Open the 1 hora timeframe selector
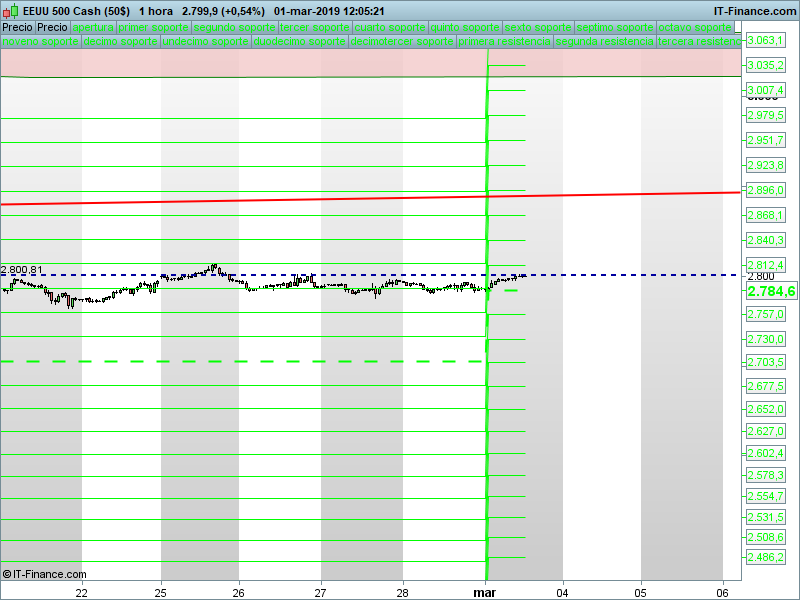Image resolution: width=800 pixels, height=600 pixels. pos(155,10)
